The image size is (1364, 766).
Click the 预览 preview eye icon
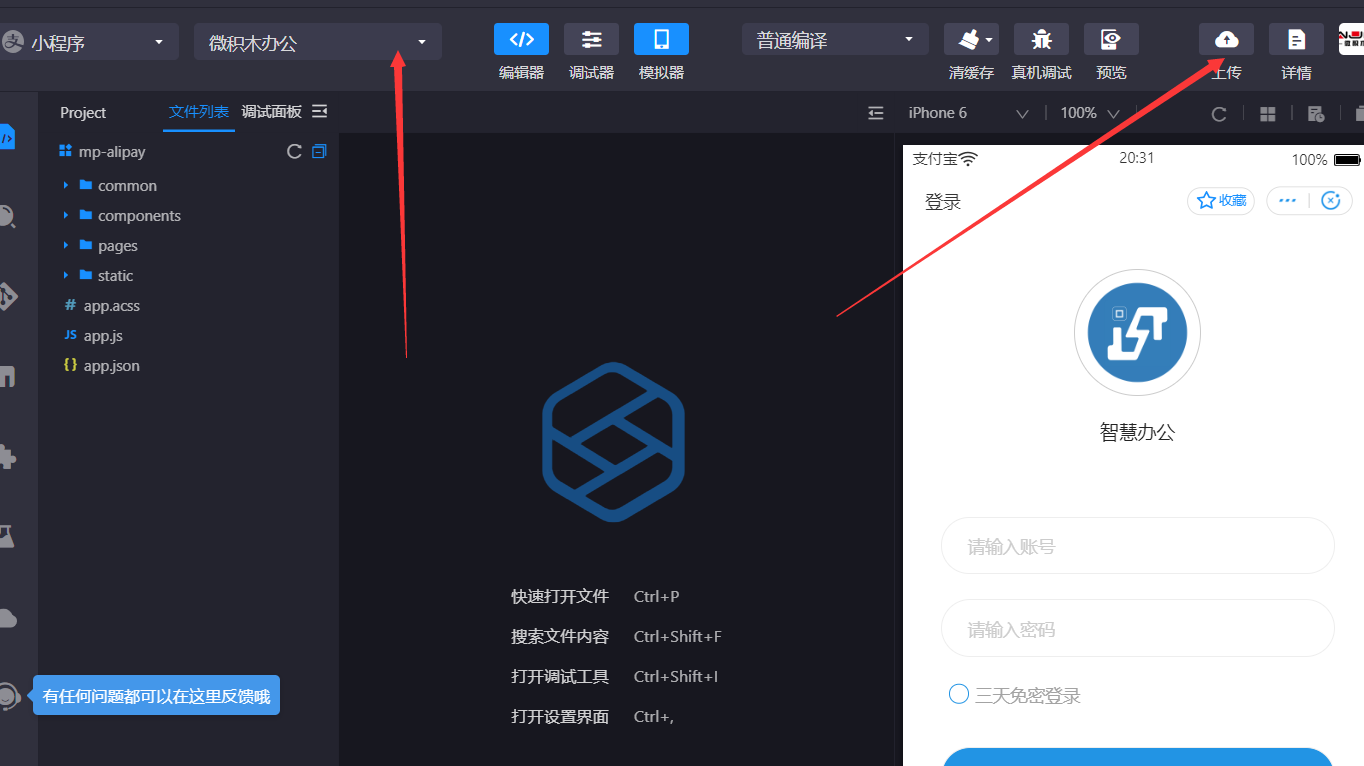[x=1111, y=40]
